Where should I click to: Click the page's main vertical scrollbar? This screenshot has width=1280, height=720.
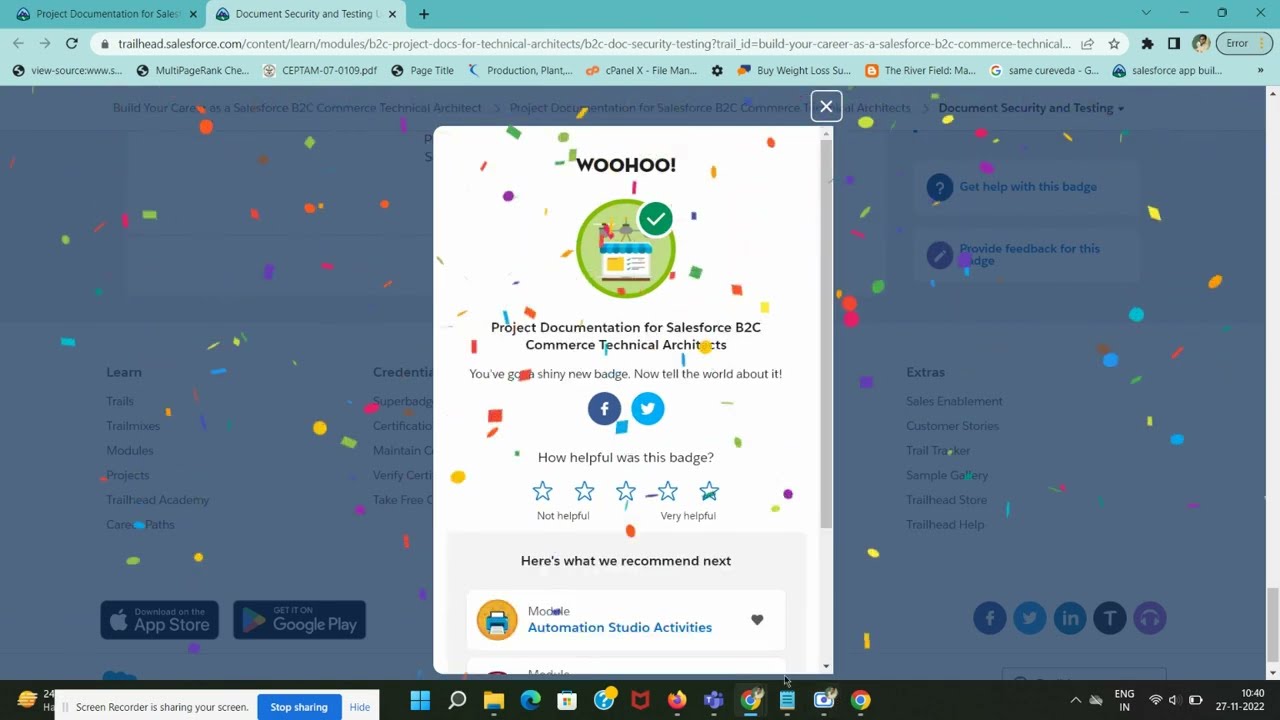[1272, 625]
